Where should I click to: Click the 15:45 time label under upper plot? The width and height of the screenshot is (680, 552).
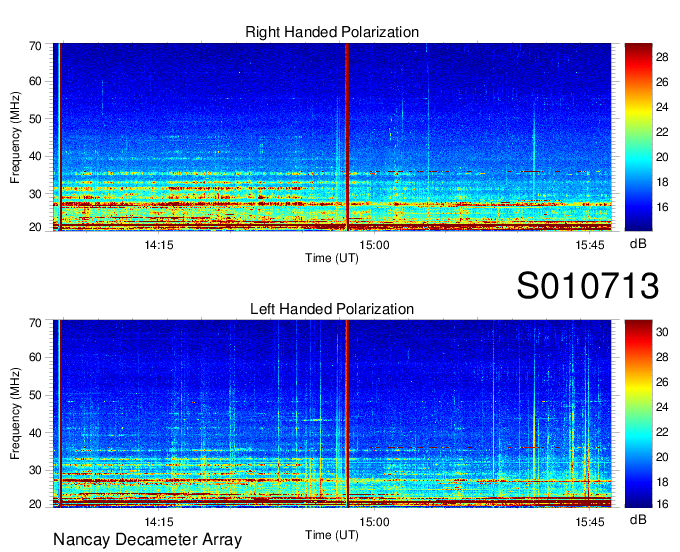(x=590, y=245)
